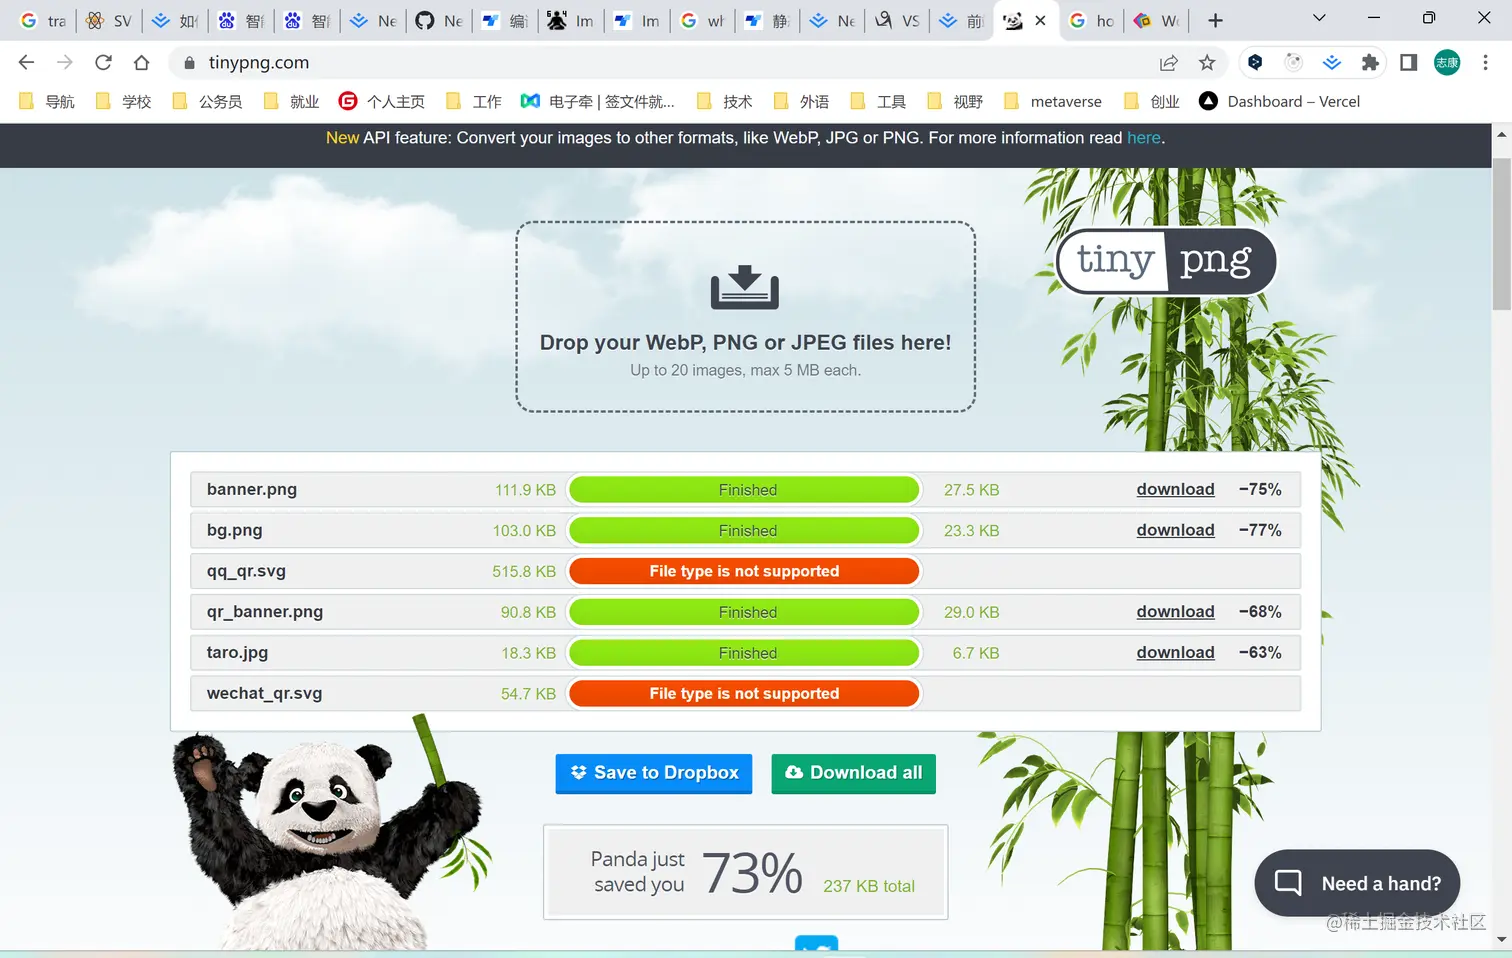
Task: Click the Download all button
Action: [853, 773]
